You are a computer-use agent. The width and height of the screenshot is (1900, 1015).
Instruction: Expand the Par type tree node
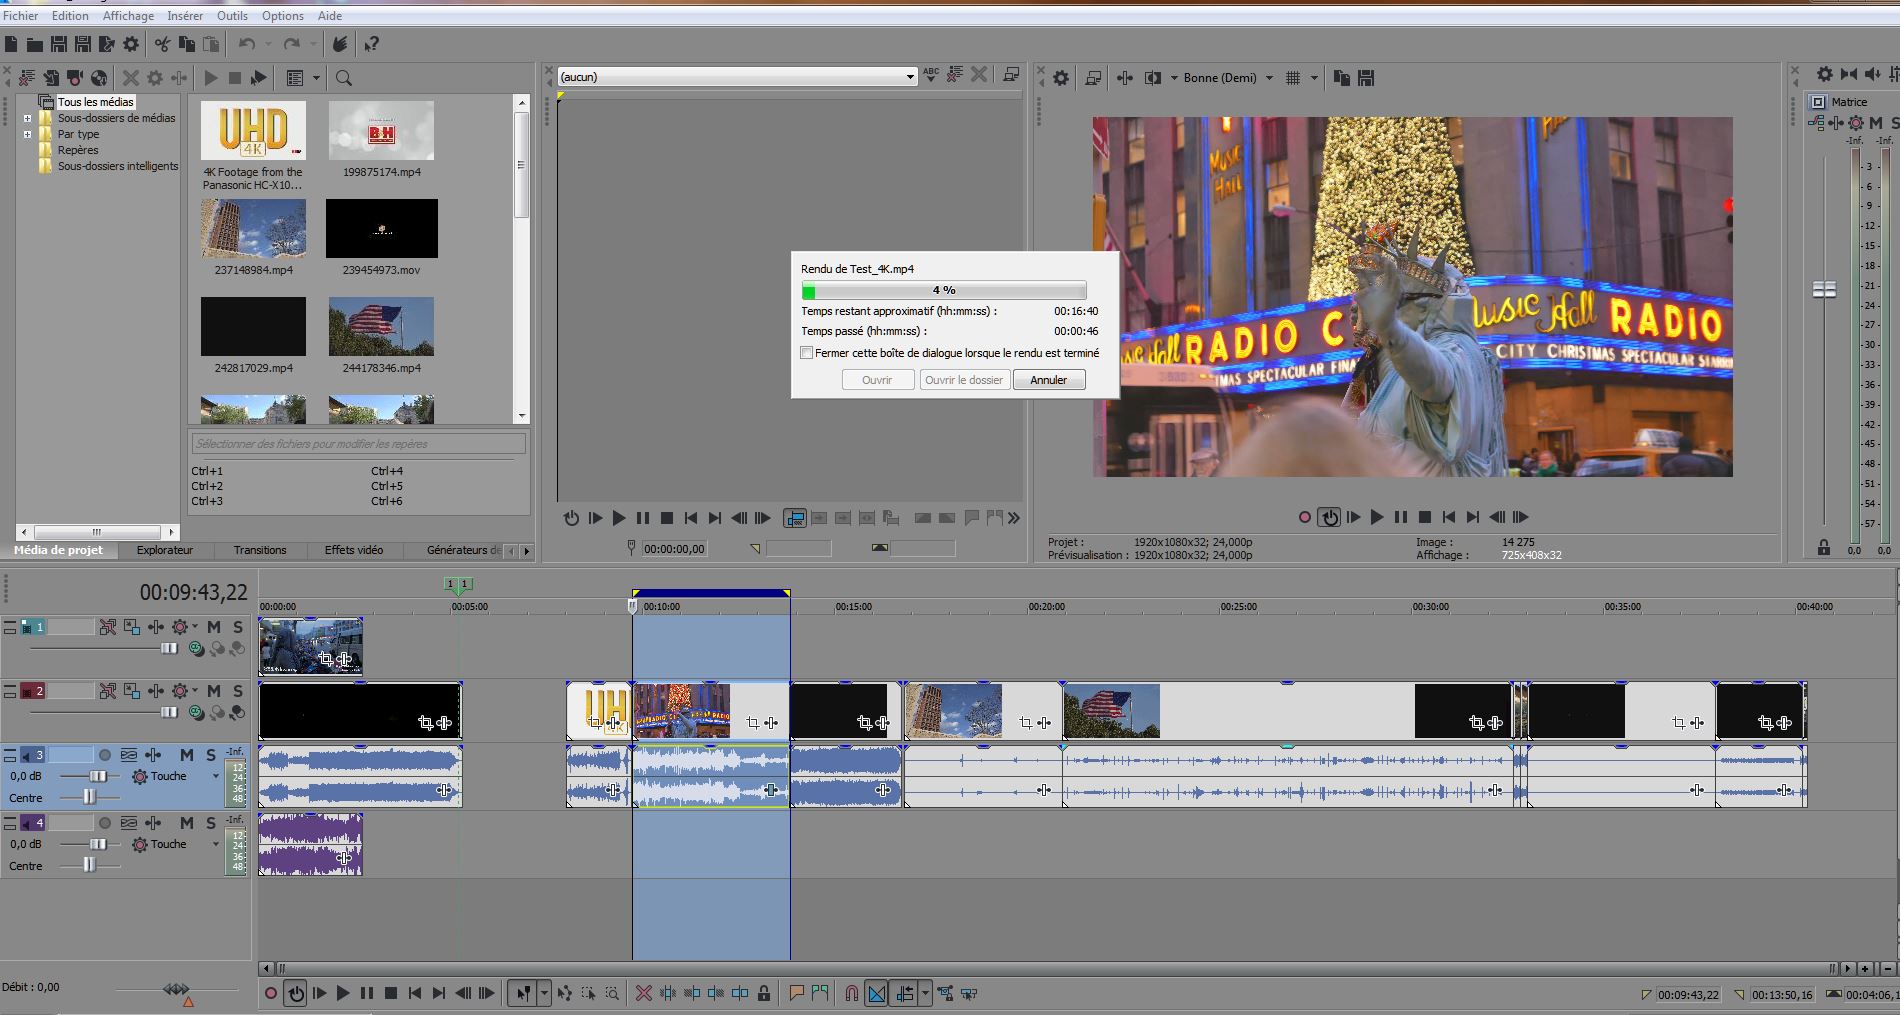click(28, 134)
